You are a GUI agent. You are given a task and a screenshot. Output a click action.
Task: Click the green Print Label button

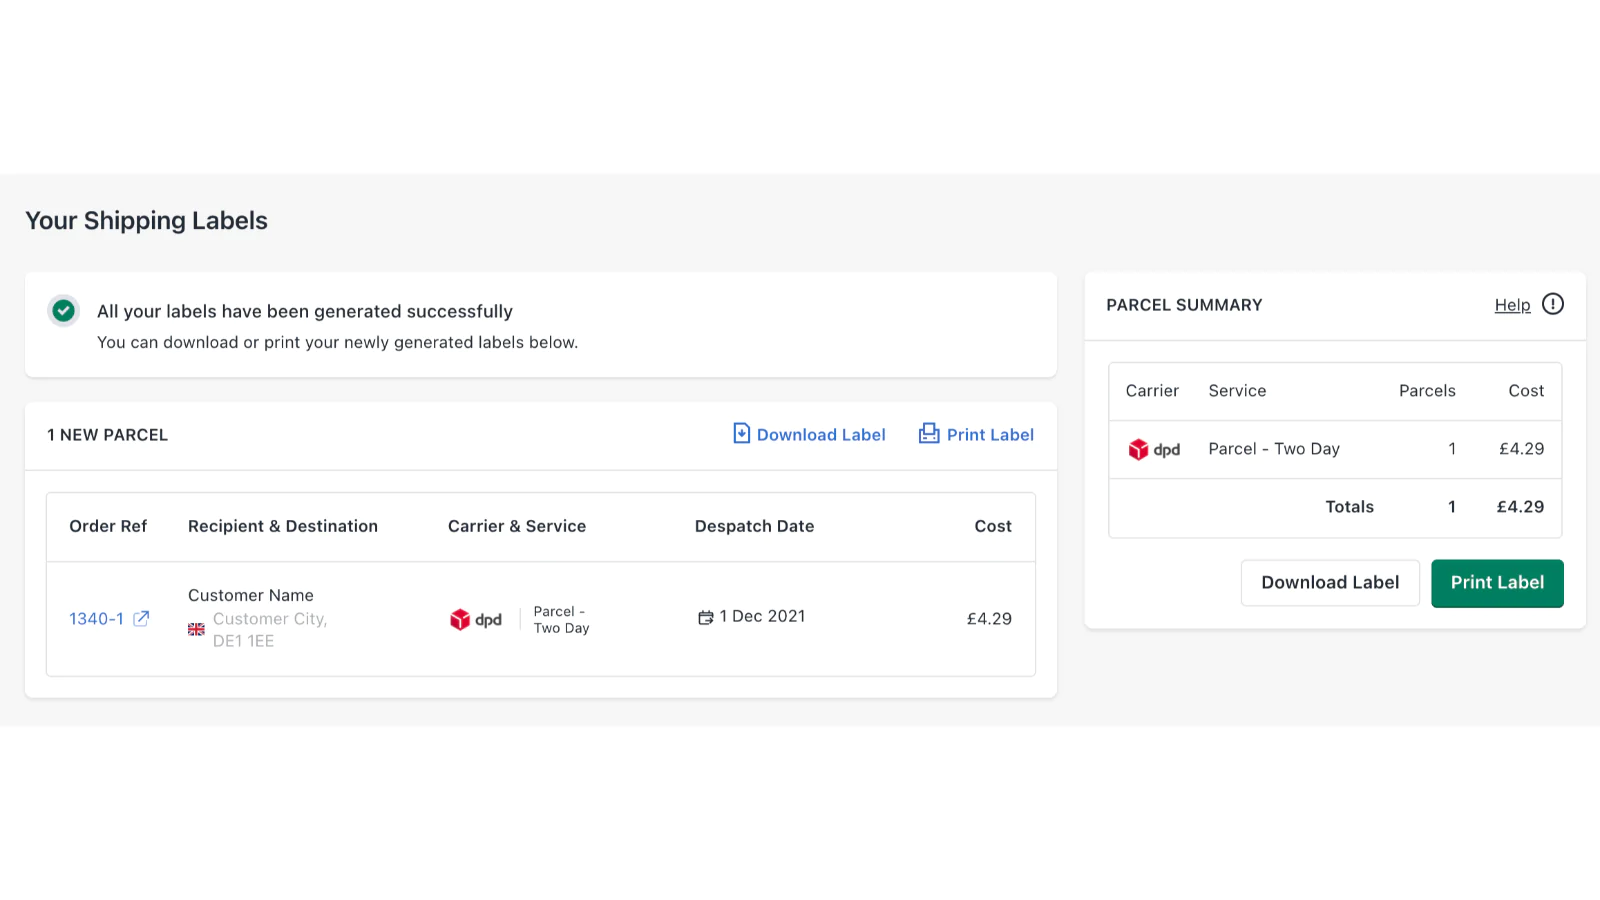point(1497,583)
